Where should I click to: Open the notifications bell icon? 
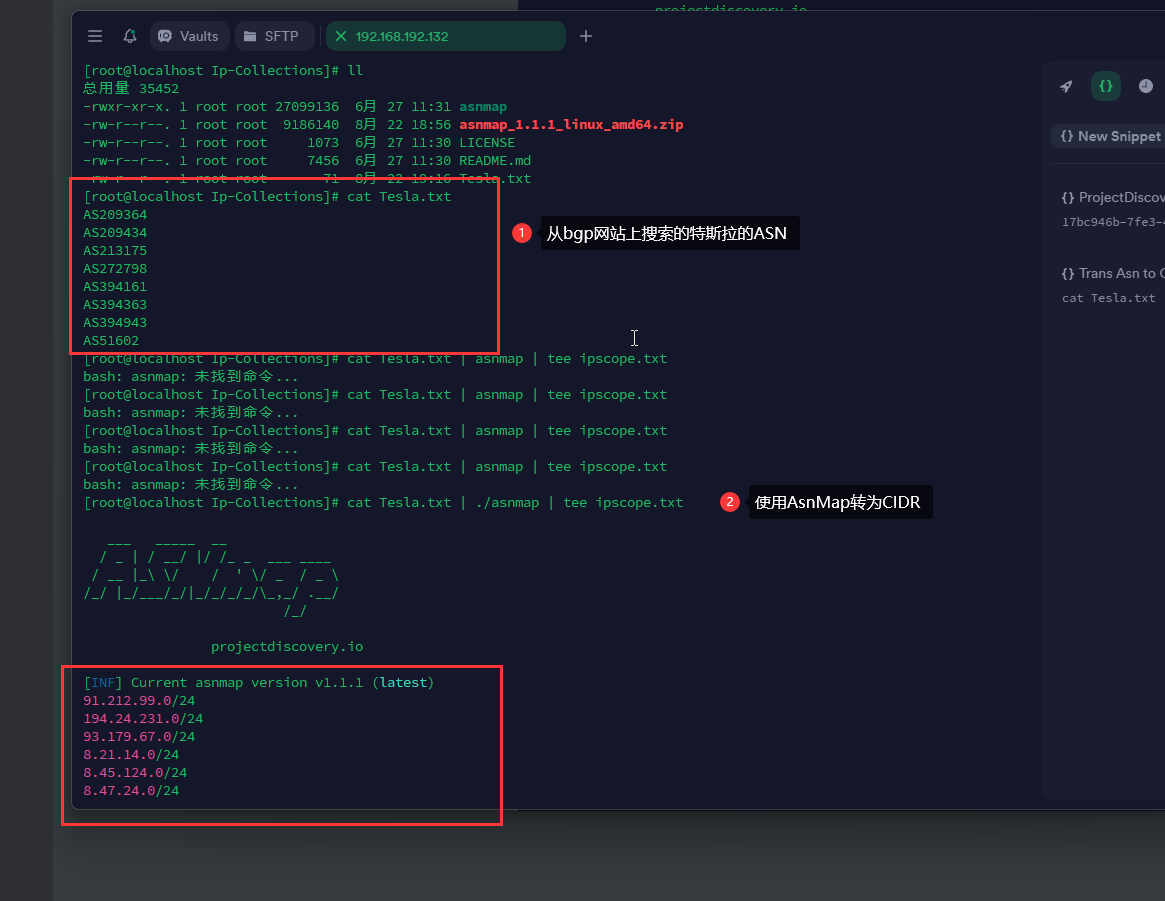point(130,36)
